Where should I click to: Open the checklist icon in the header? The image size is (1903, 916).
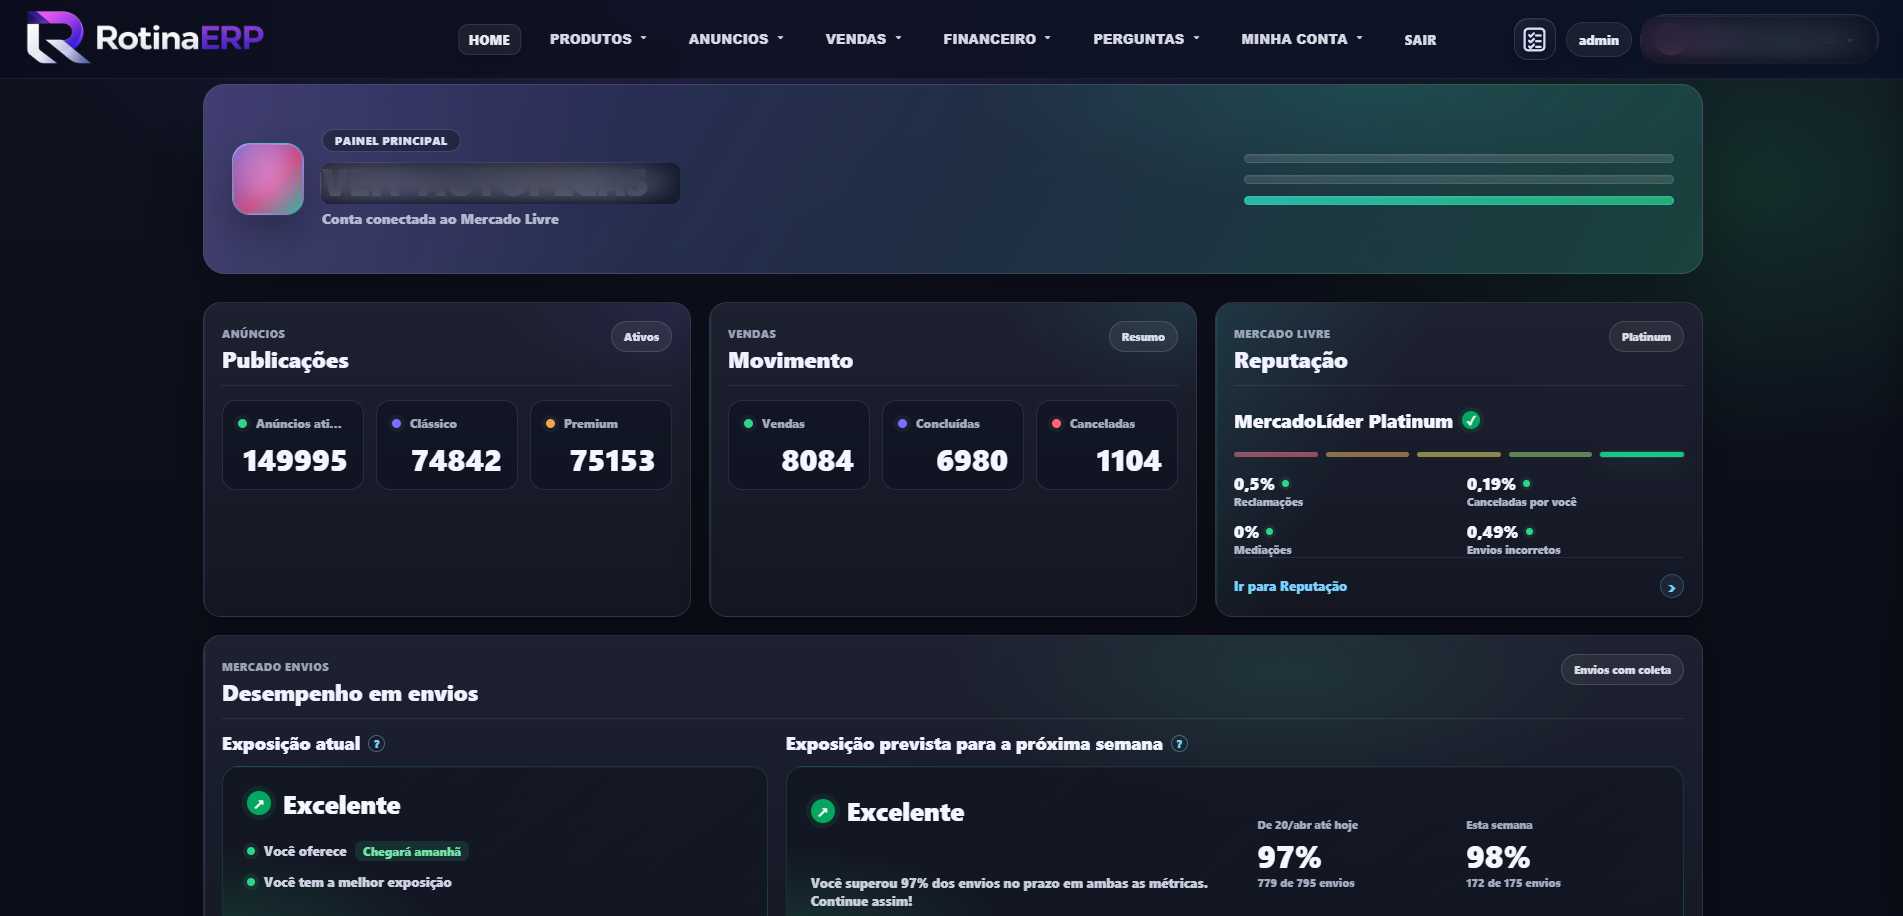tap(1534, 40)
